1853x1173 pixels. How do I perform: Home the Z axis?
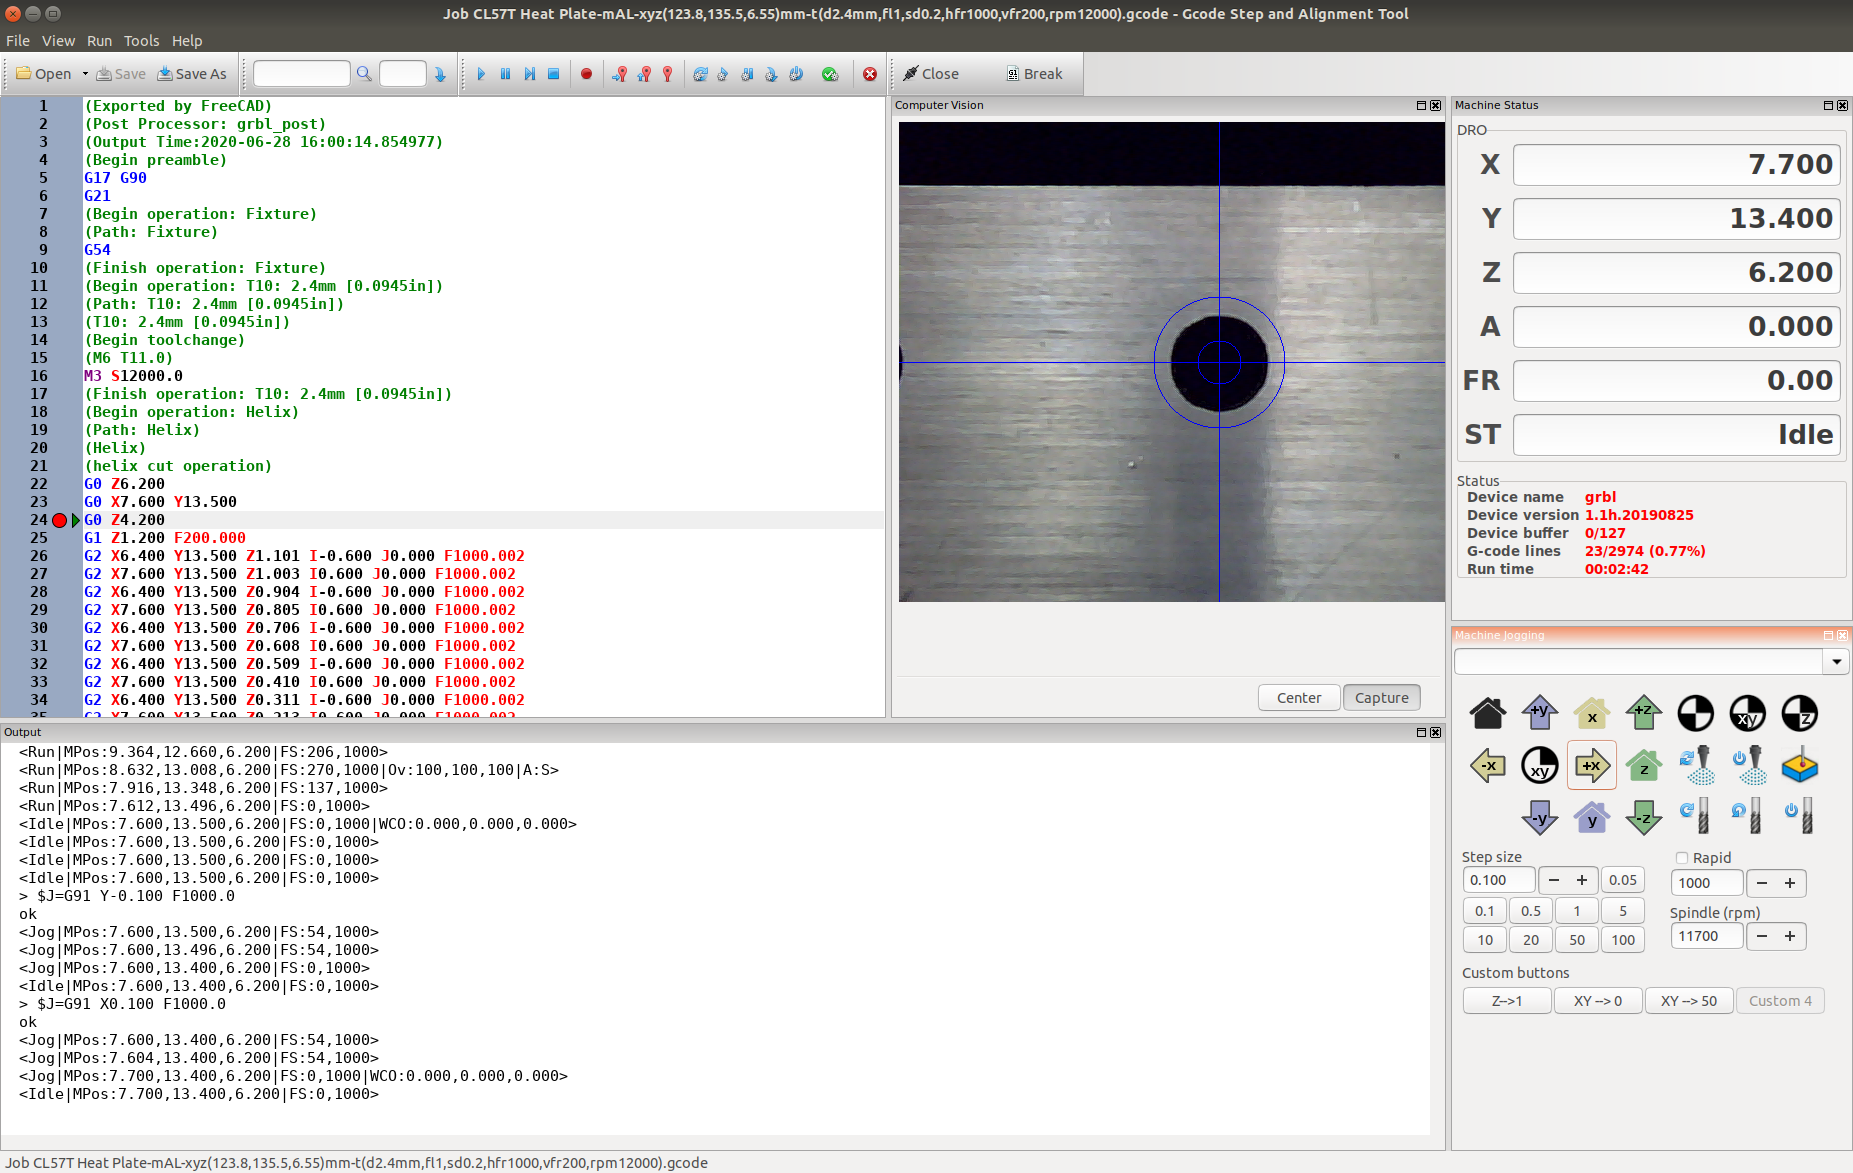click(x=1644, y=766)
